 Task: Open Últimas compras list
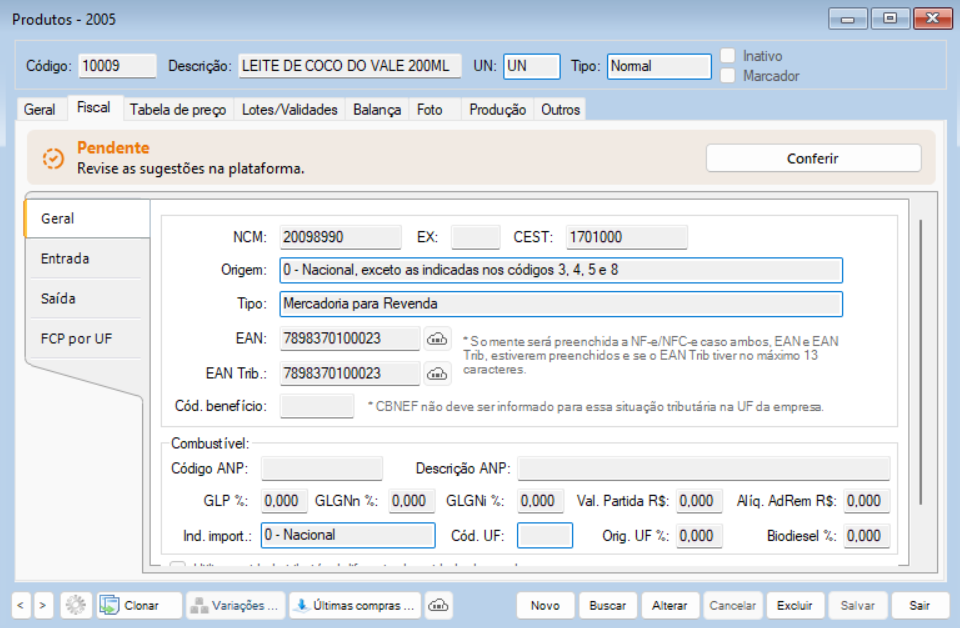pos(355,605)
